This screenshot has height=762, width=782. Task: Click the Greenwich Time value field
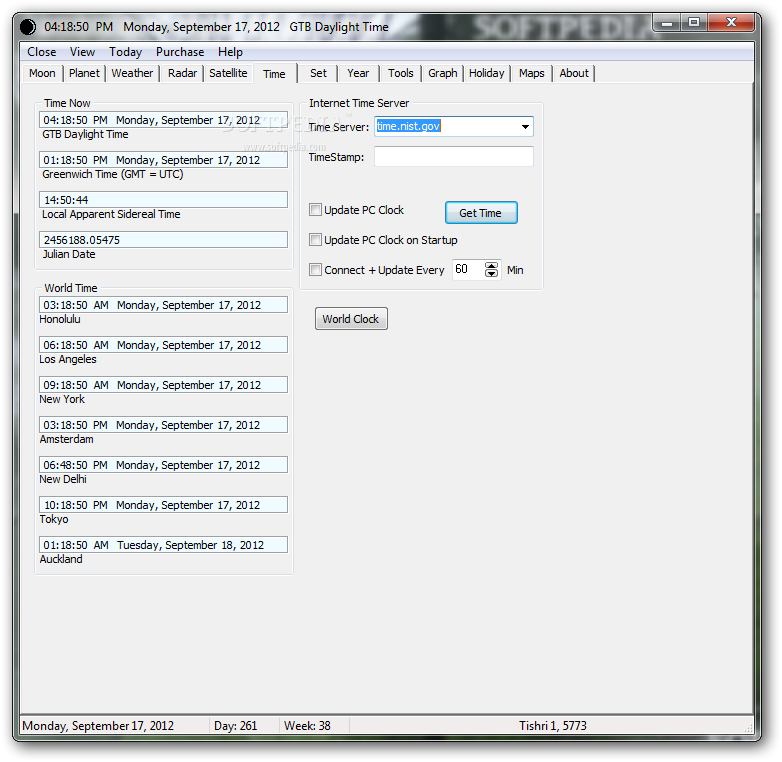[x=164, y=160]
